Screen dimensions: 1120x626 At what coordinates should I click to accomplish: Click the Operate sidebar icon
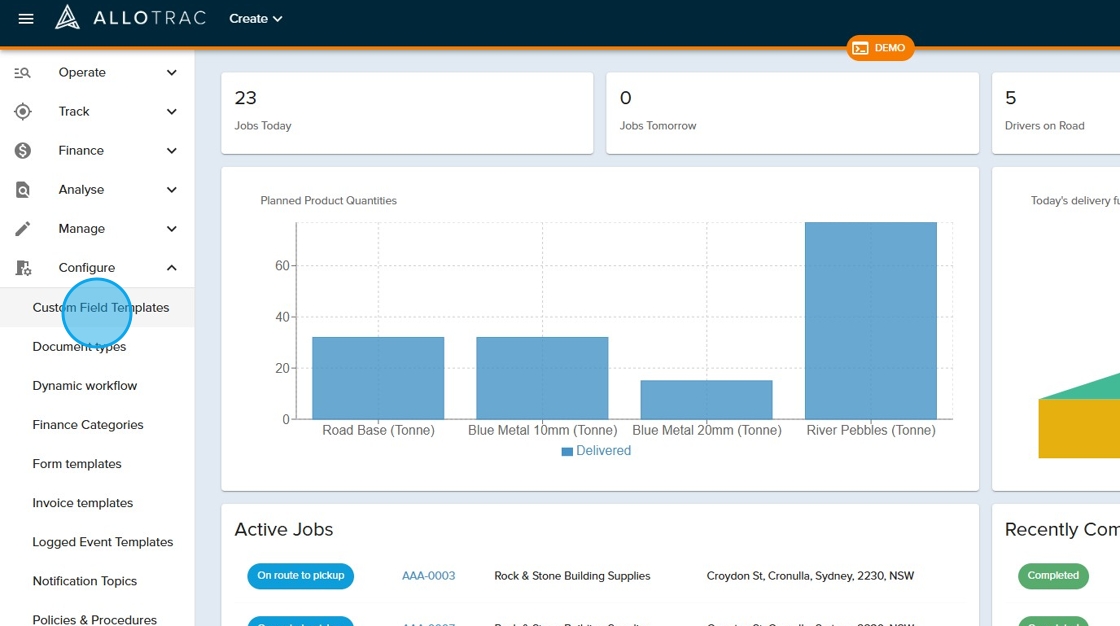click(23, 73)
